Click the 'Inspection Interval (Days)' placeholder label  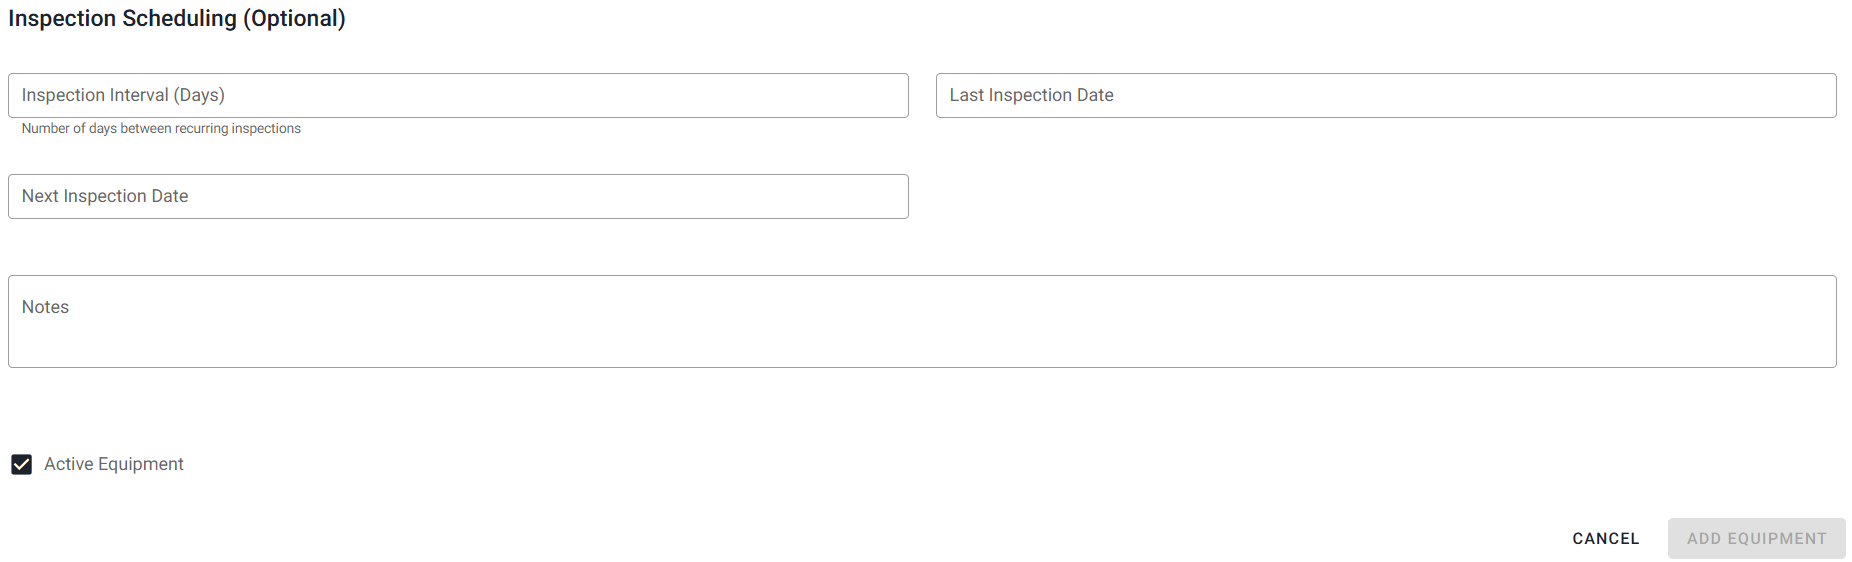coord(123,95)
